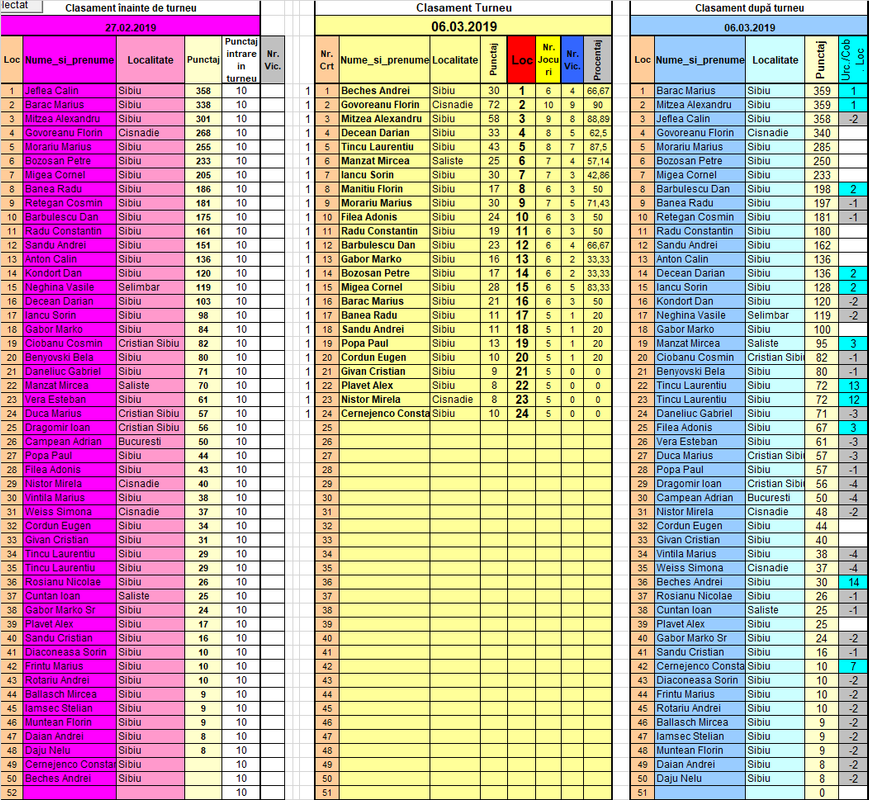
Task: Select score 67 for Filea Adonis after tournament
Action: pos(821,428)
